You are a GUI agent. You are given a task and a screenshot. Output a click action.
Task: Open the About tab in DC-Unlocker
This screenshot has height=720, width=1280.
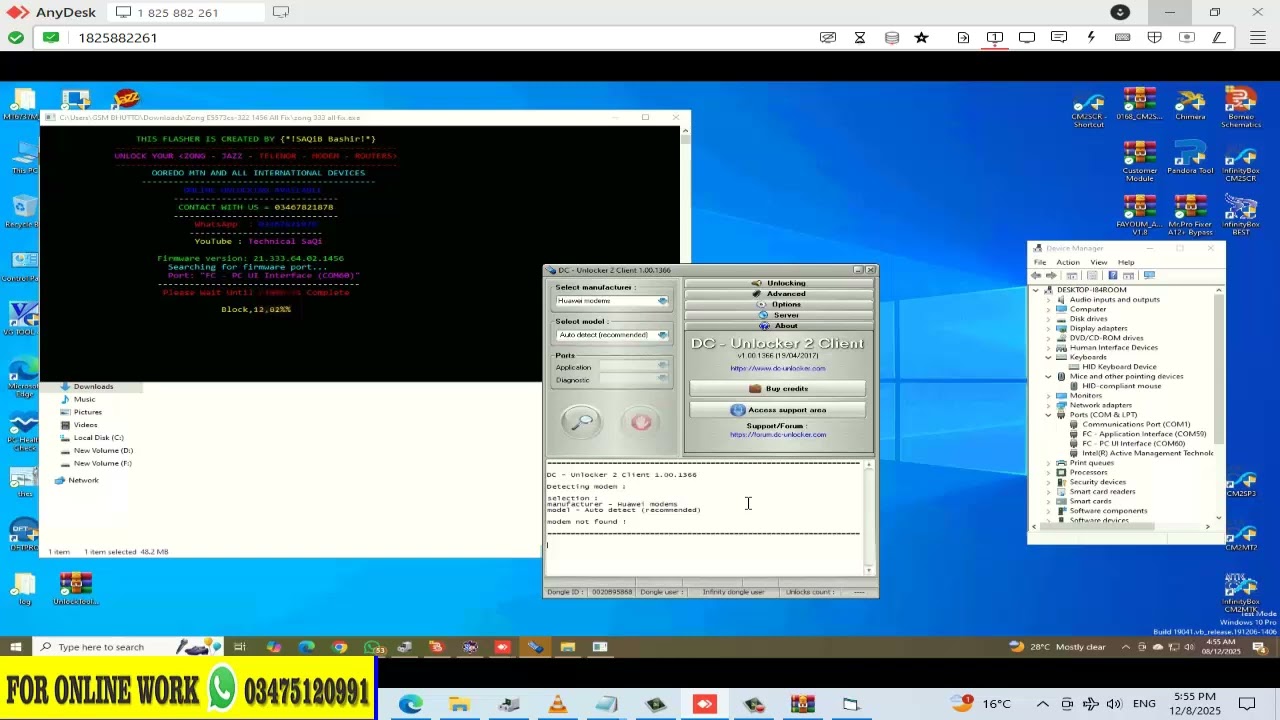pyautogui.click(x=779, y=326)
